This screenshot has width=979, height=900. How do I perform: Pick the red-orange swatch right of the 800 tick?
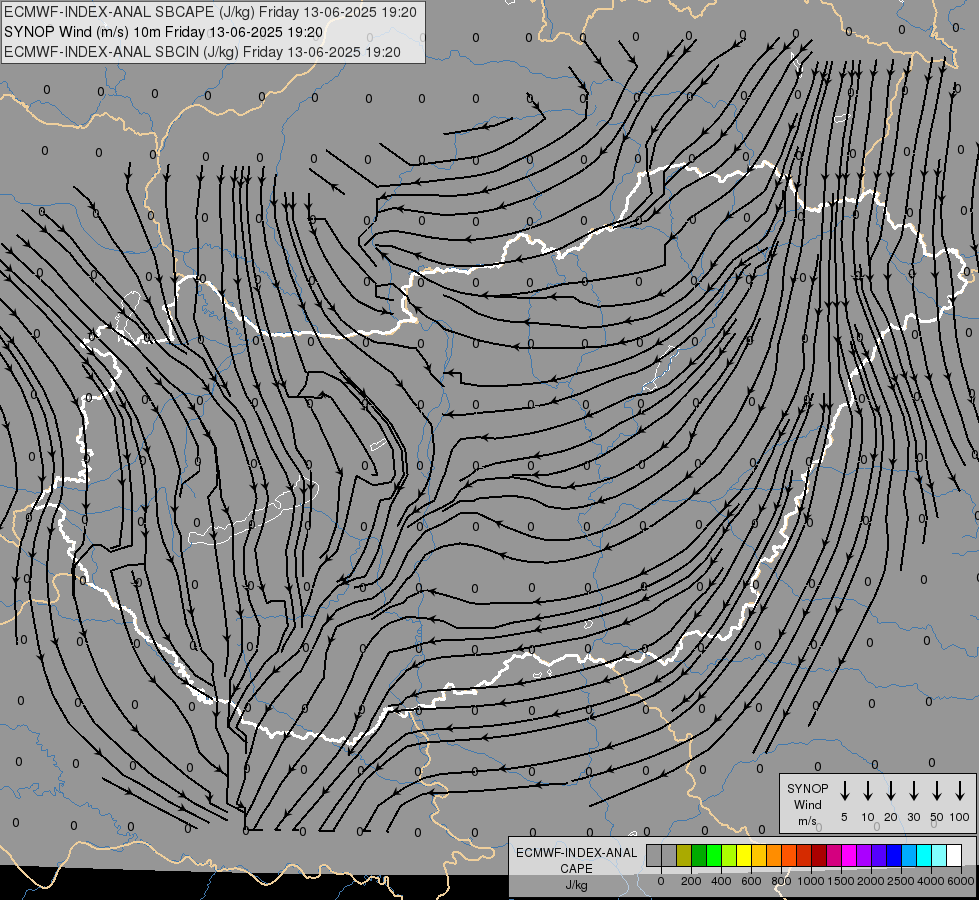tap(789, 855)
